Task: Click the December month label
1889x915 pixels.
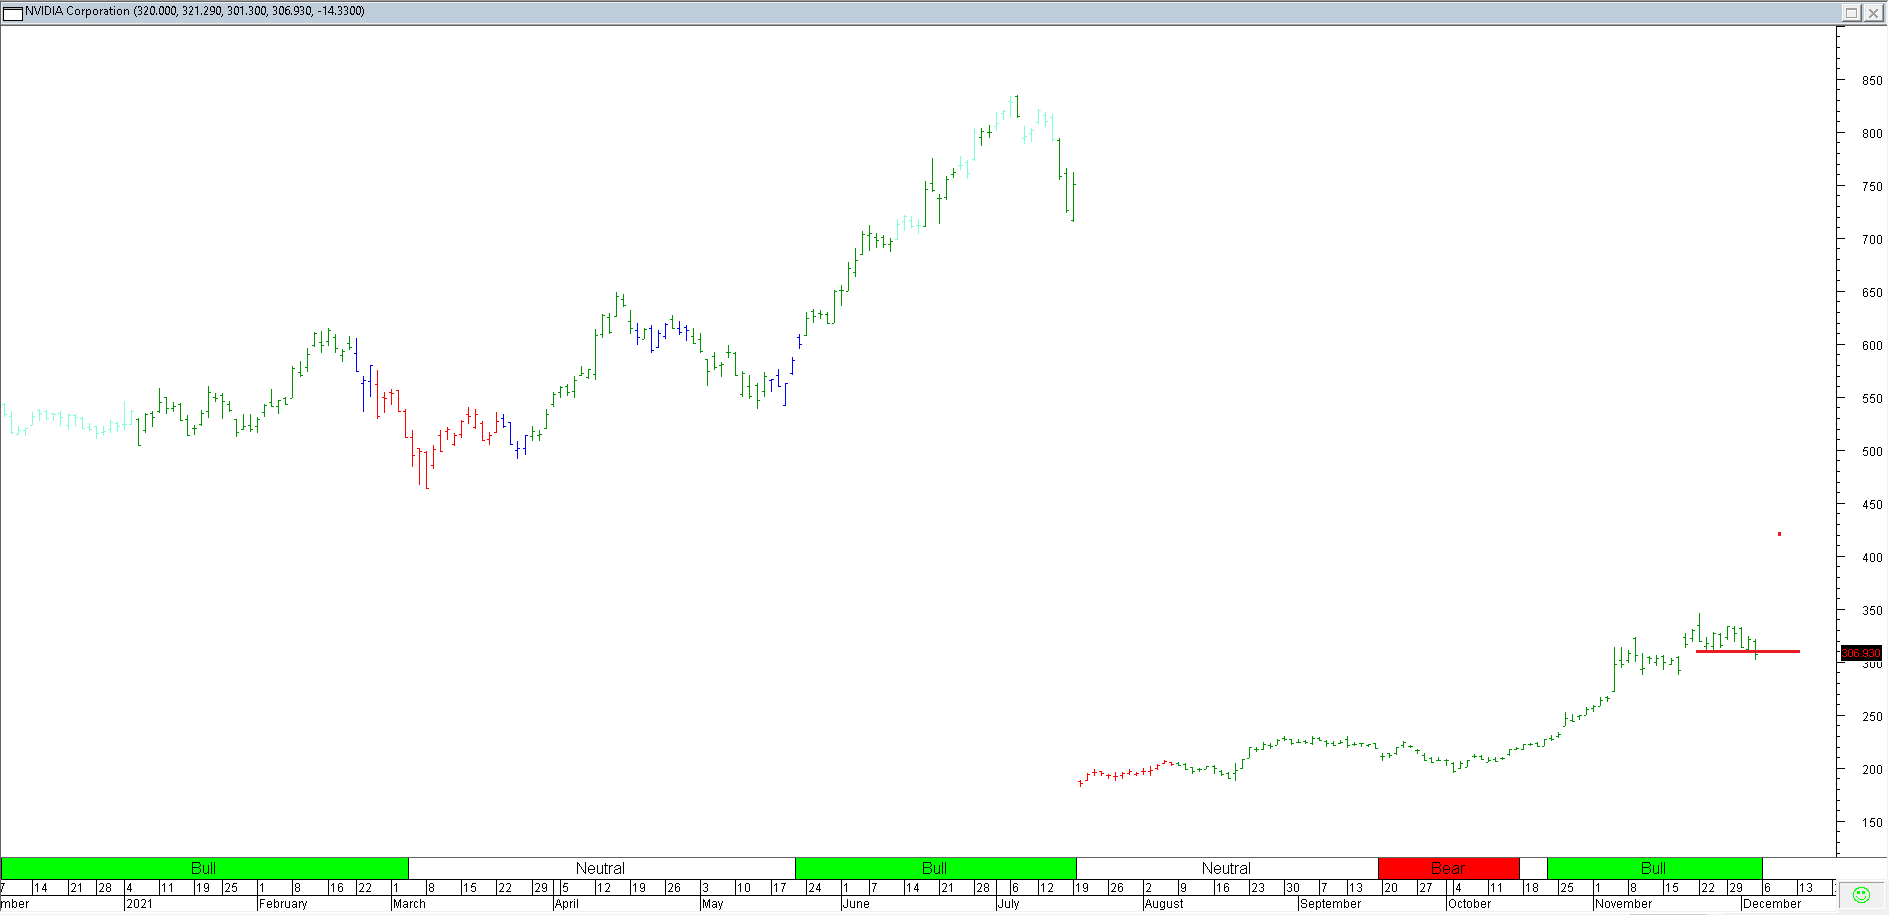Action: tap(1772, 904)
